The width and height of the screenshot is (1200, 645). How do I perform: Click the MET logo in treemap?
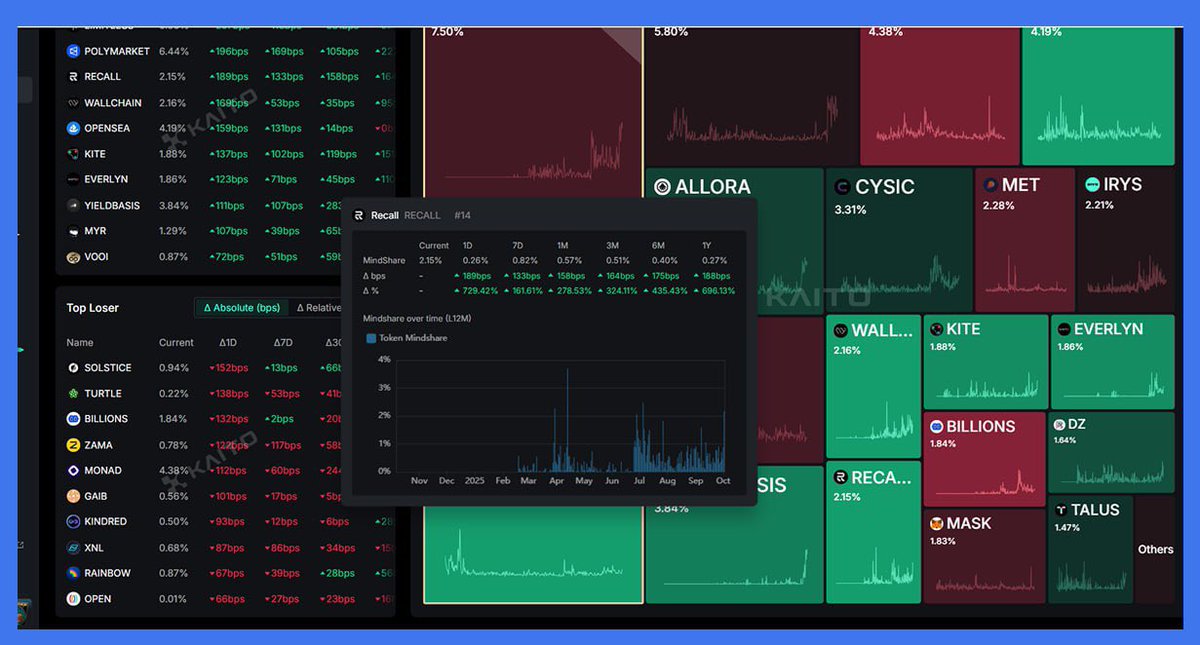(x=990, y=185)
